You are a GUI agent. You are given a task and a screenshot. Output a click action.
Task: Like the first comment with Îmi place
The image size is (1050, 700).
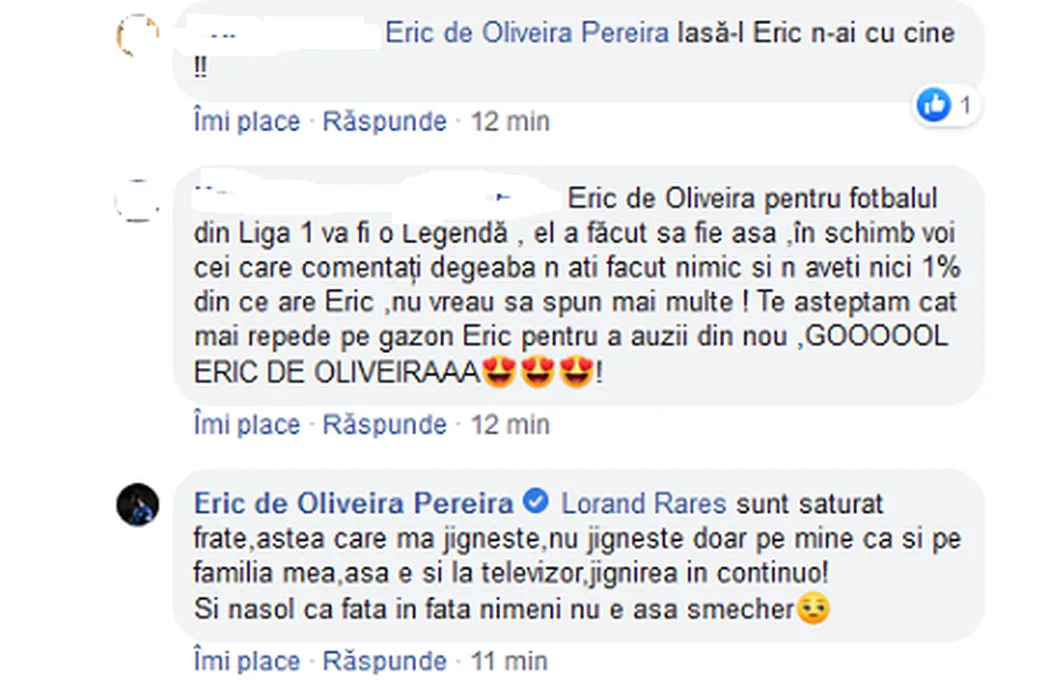247,121
